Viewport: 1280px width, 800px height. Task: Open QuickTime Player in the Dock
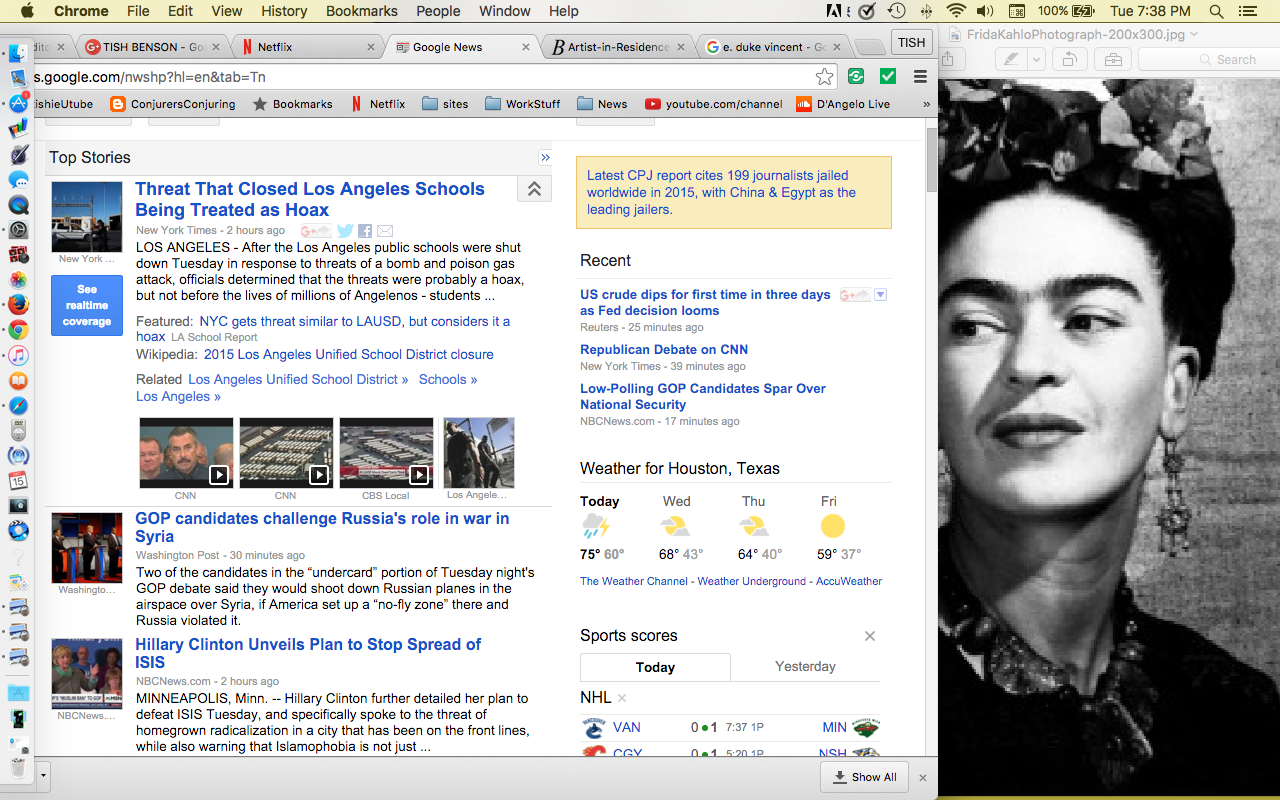click(18, 205)
